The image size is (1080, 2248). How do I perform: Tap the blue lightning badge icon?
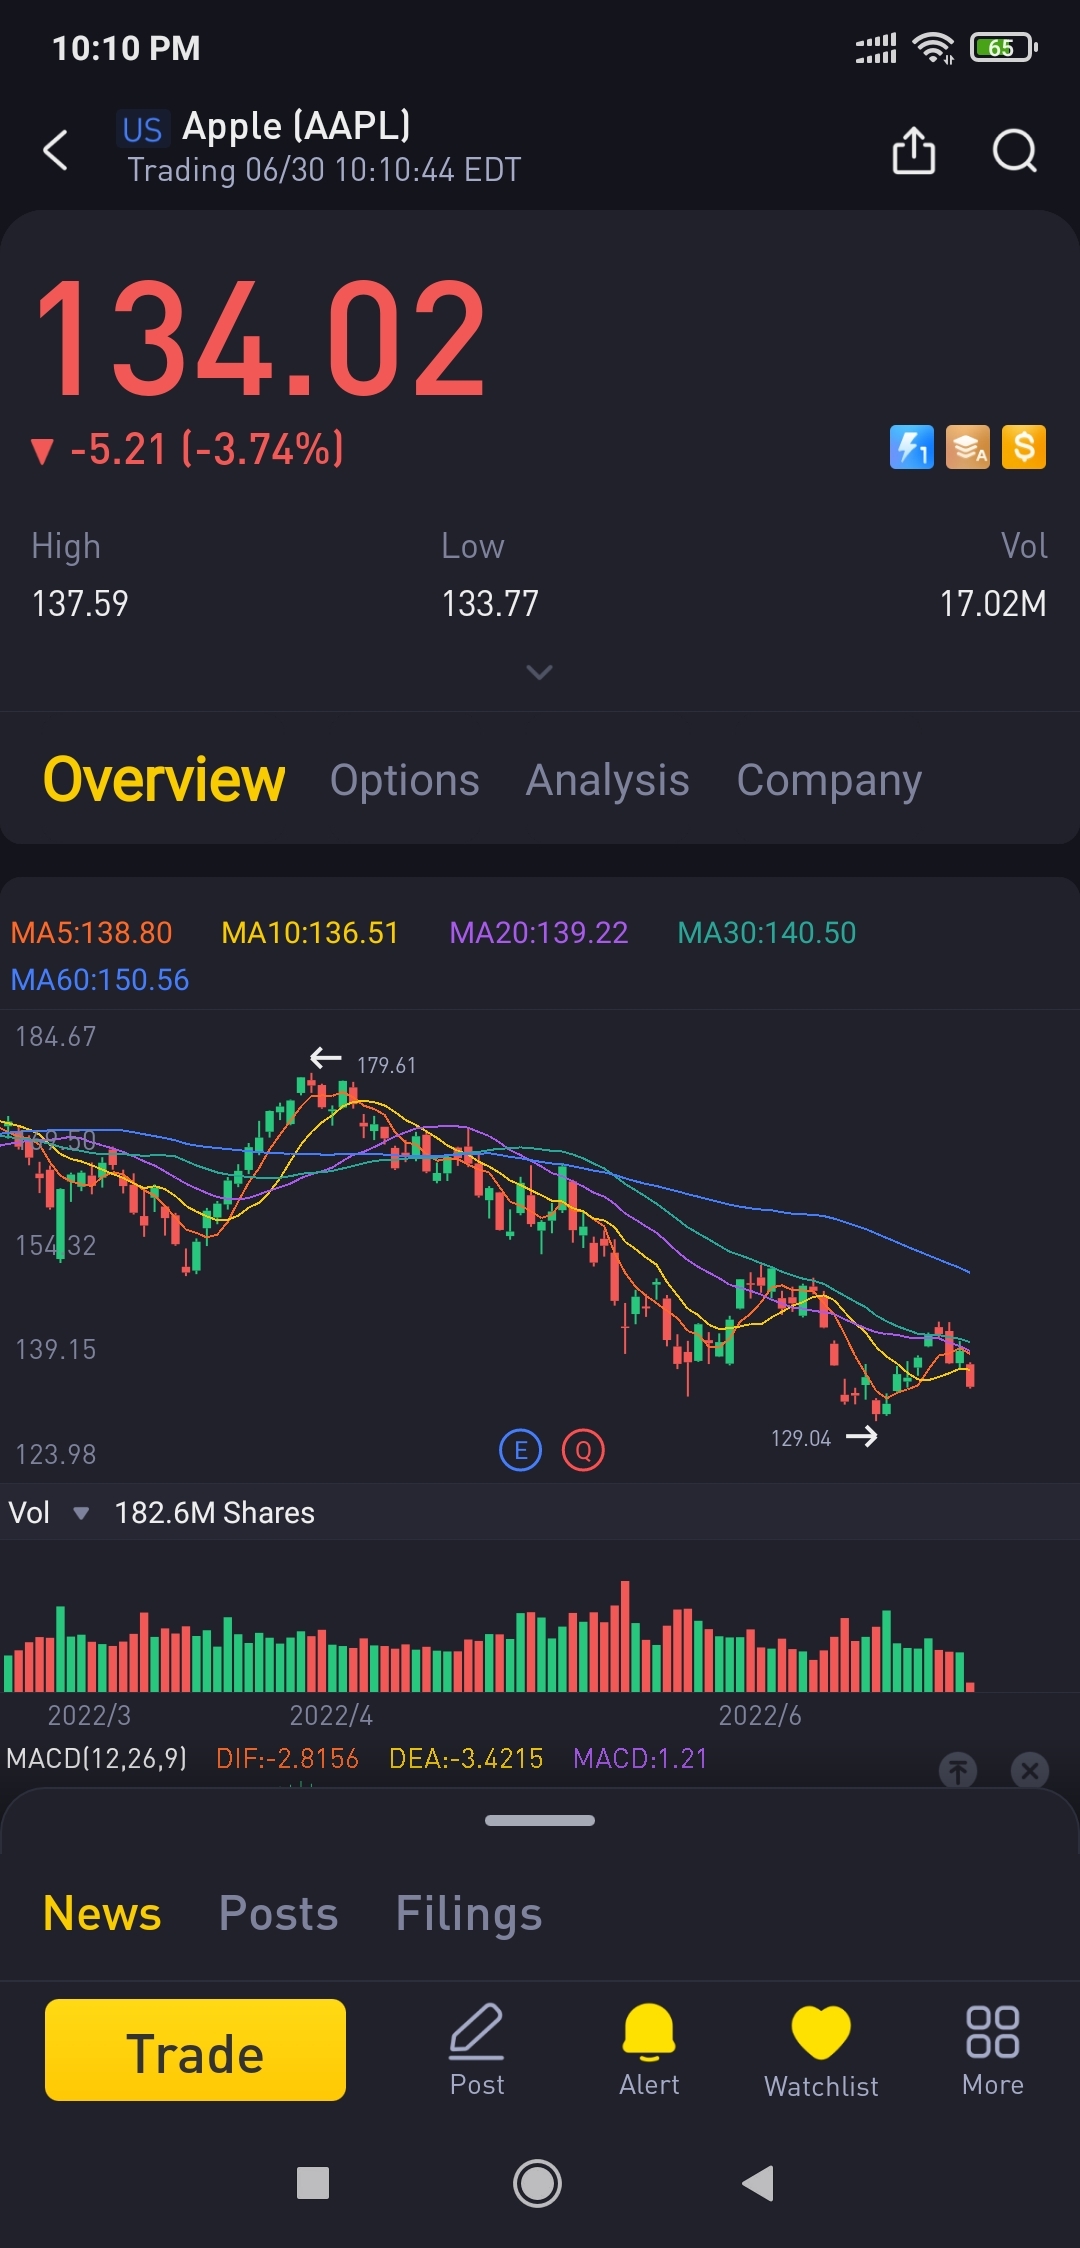(911, 447)
